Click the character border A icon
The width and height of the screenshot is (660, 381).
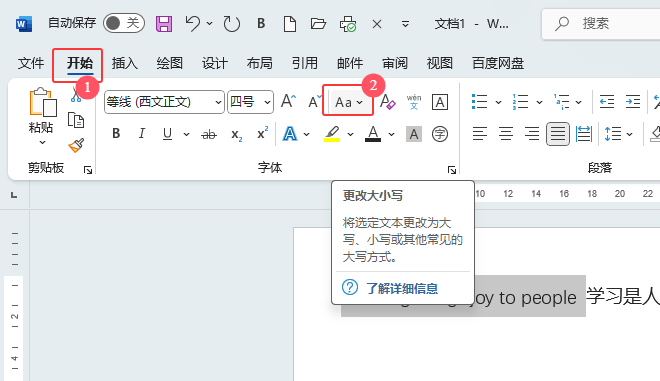(x=440, y=102)
